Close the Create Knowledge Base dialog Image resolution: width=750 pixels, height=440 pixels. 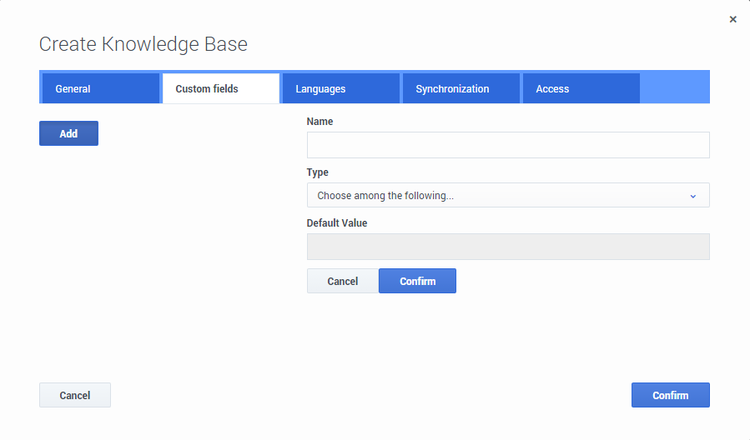pos(733,19)
